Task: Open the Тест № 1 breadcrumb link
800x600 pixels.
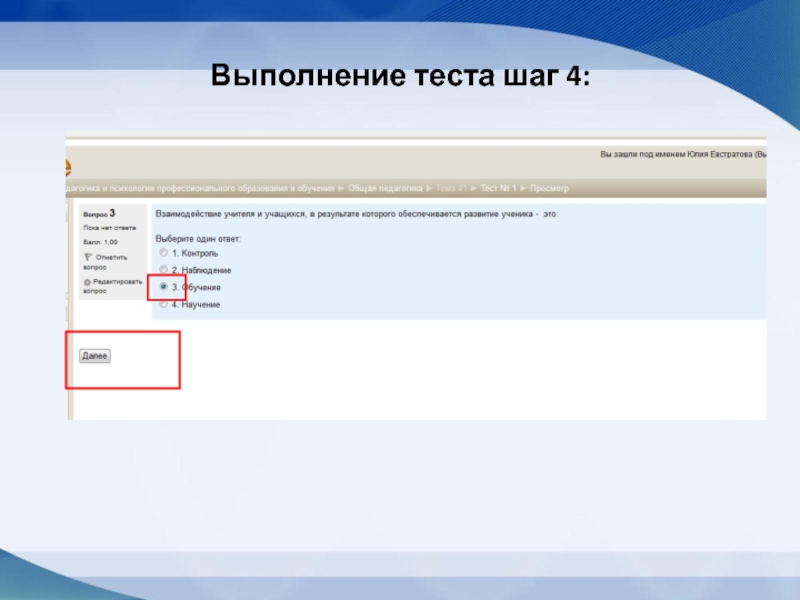Action: pyautogui.click(x=498, y=188)
